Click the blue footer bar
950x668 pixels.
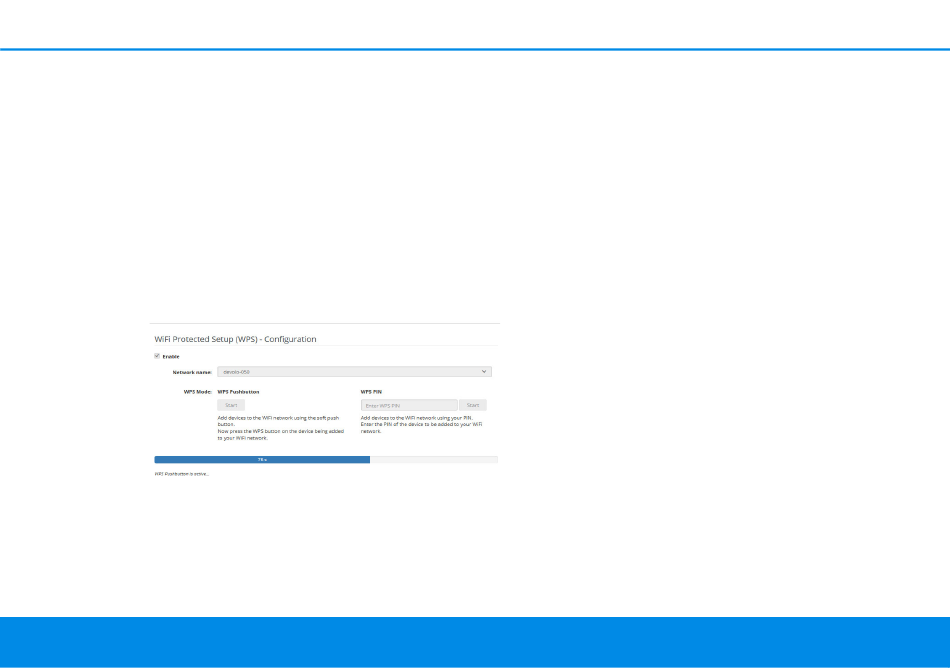(x=475, y=642)
